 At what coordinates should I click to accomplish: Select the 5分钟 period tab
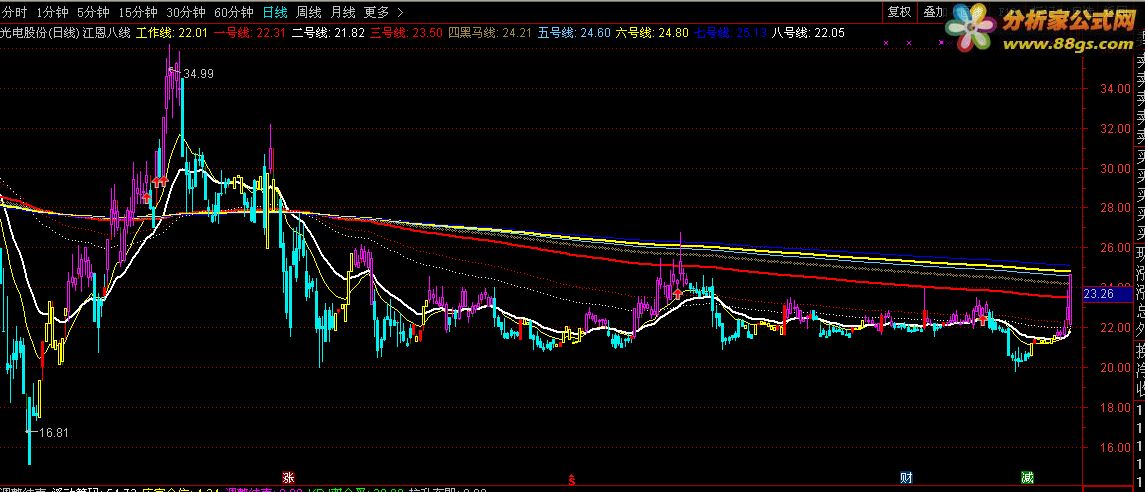[x=93, y=12]
